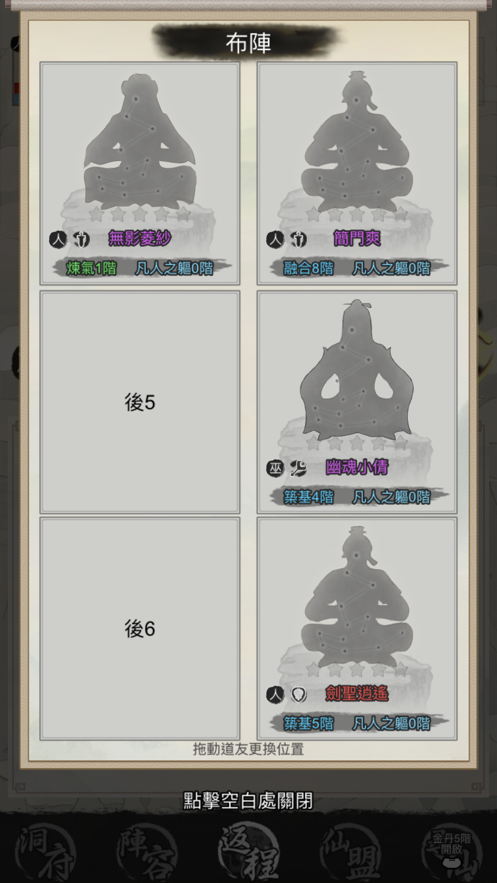The image size is (497, 883).
Task: Select the 無影菱紗 character silhouette
Action: tap(140, 141)
